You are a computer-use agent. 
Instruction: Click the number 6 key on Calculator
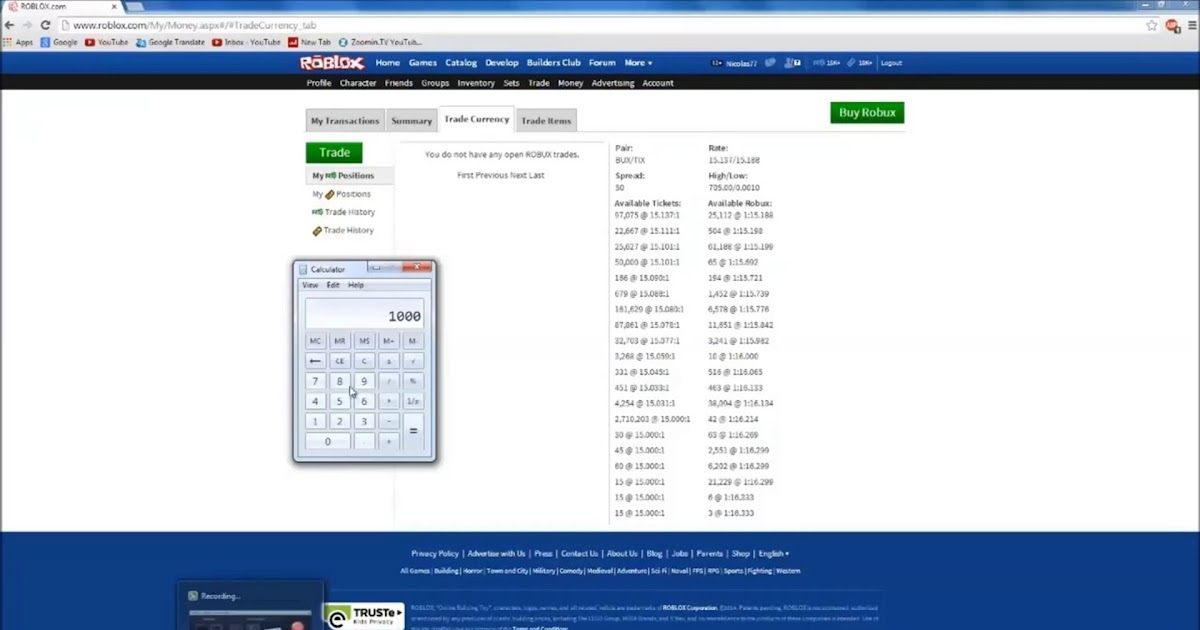[364, 401]
